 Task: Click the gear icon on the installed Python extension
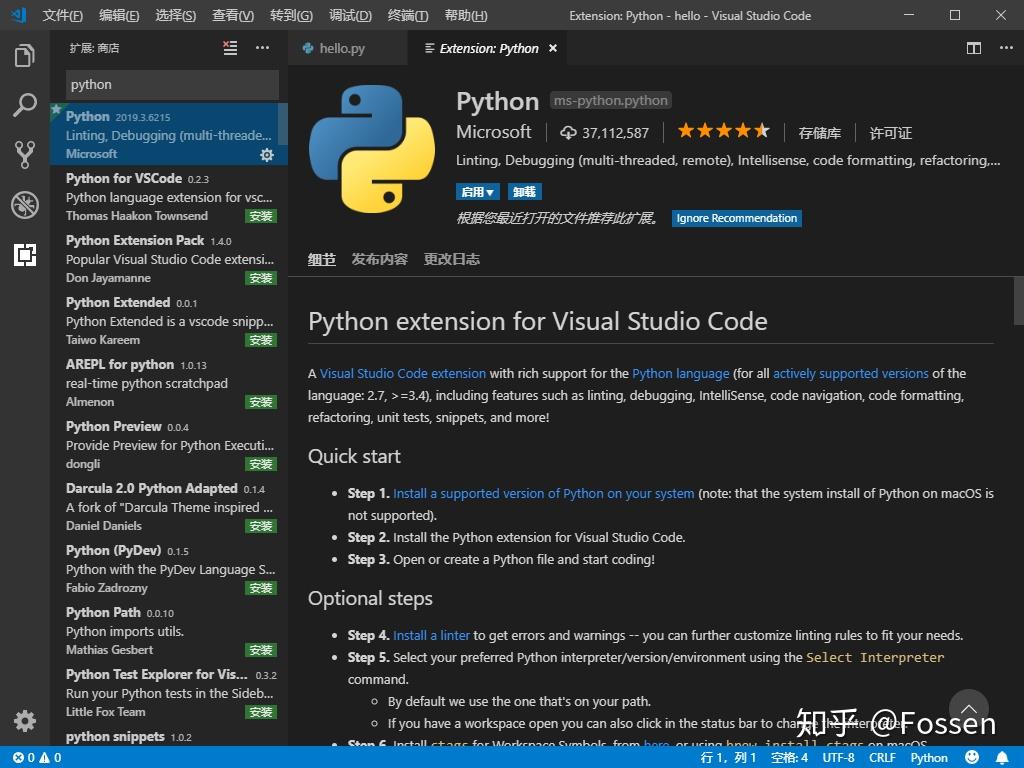266,155
